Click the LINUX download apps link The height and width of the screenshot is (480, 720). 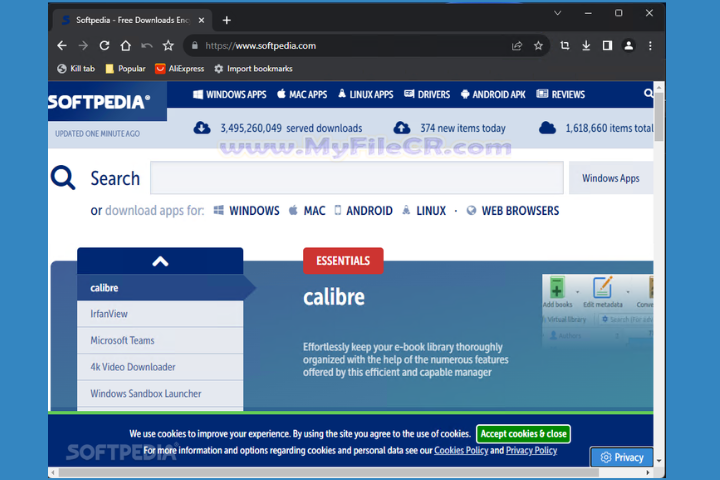[x=424, y=211]
